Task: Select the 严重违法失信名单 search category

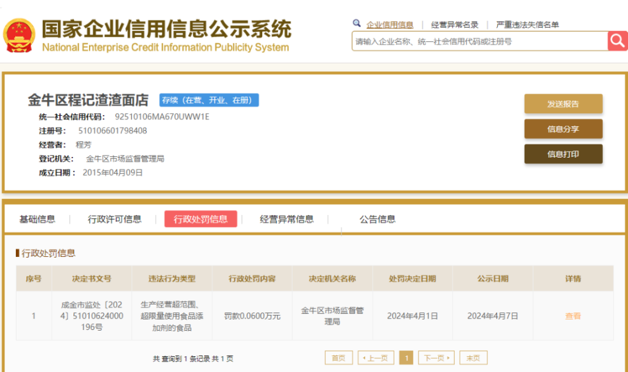Action: pyautogui.click(x=527, y=25)
